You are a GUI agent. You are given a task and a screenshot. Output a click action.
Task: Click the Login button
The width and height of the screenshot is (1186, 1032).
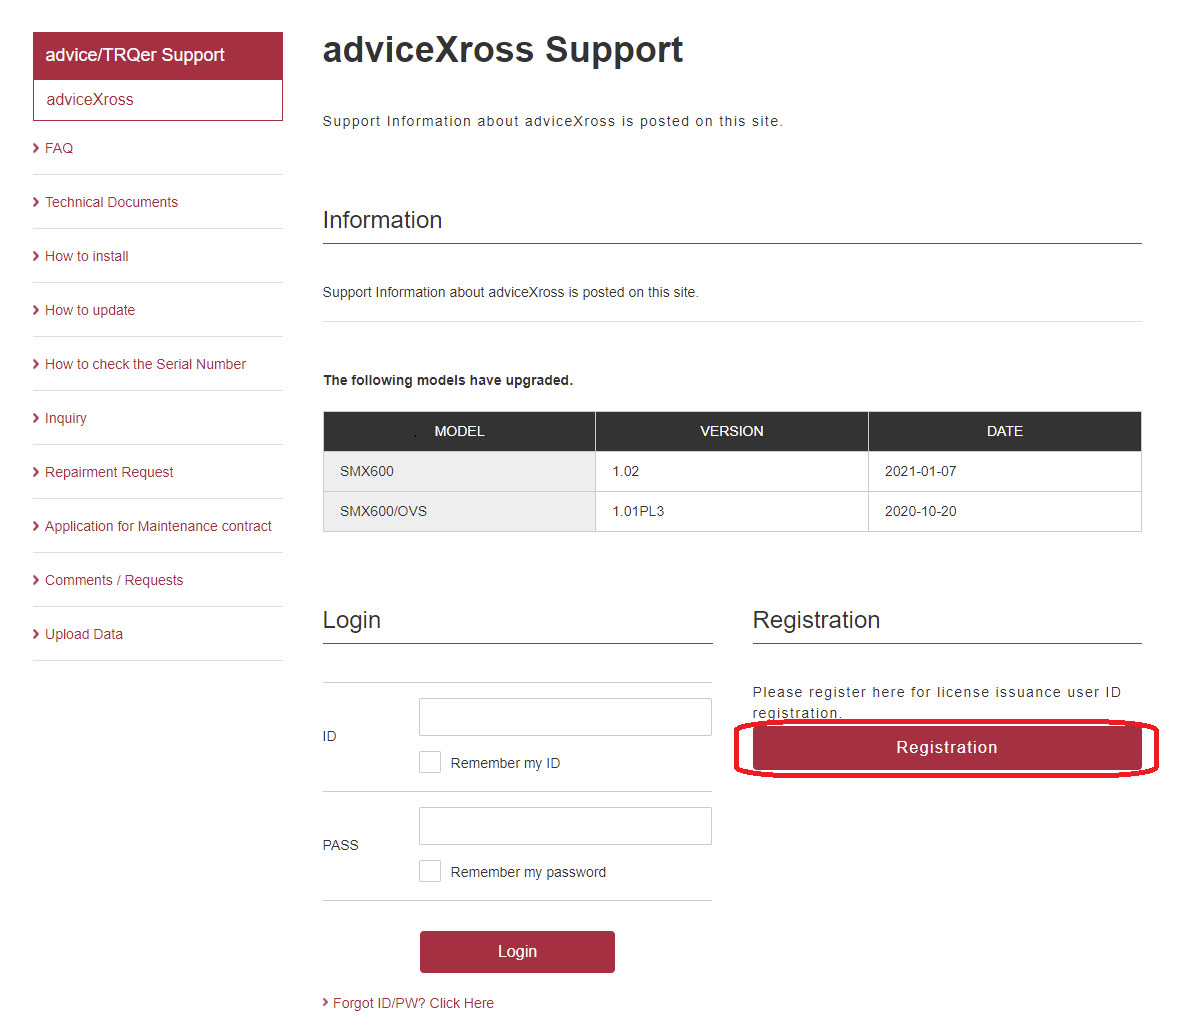pyautogui.click(x=517, y=952)
